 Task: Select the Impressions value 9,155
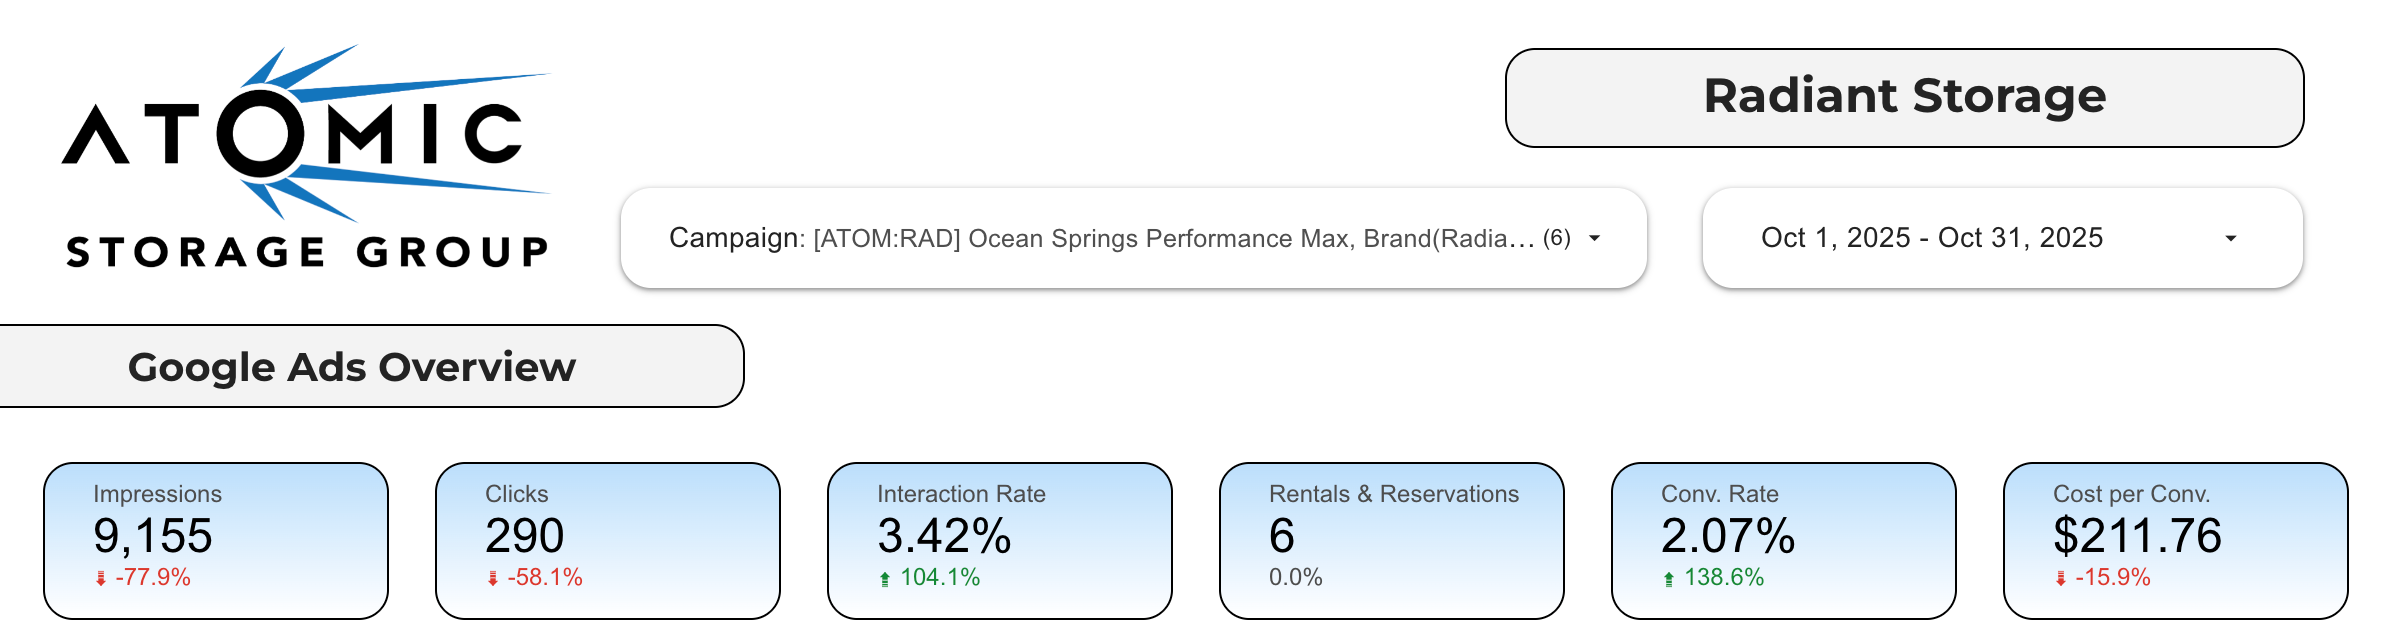click(x=153, y=536)
